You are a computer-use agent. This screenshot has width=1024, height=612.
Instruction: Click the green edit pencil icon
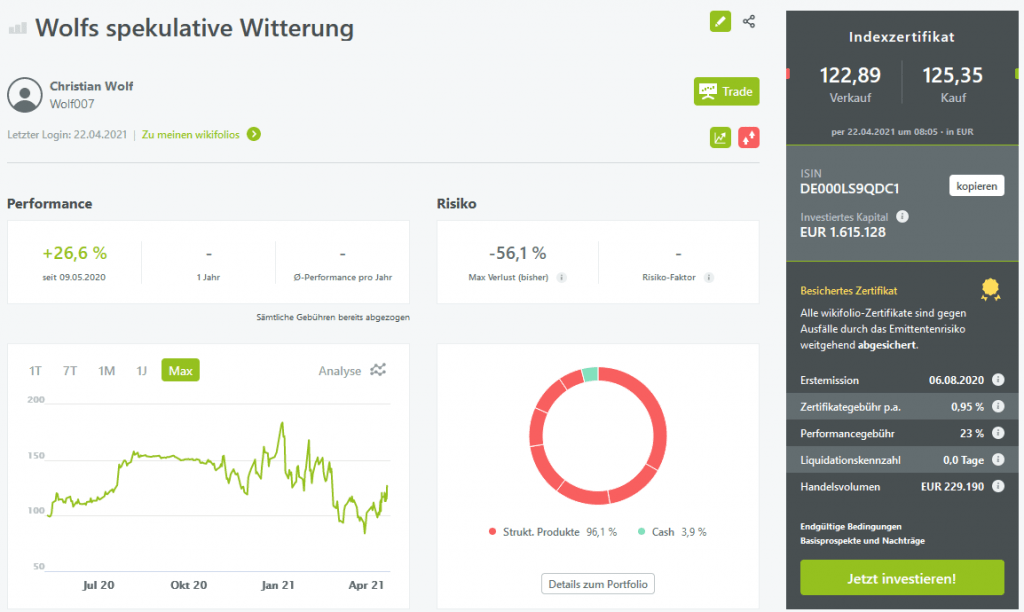click(720, 21)
